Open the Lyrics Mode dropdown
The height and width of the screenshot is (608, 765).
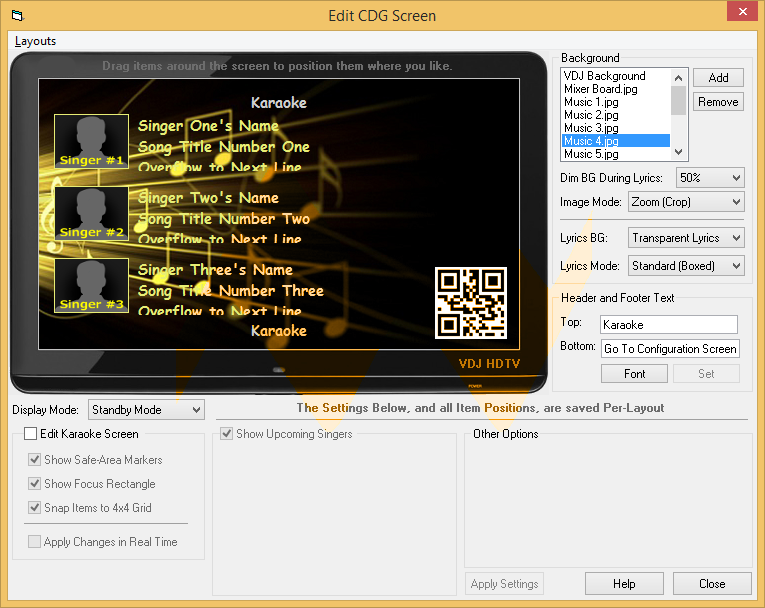point(685,266)
